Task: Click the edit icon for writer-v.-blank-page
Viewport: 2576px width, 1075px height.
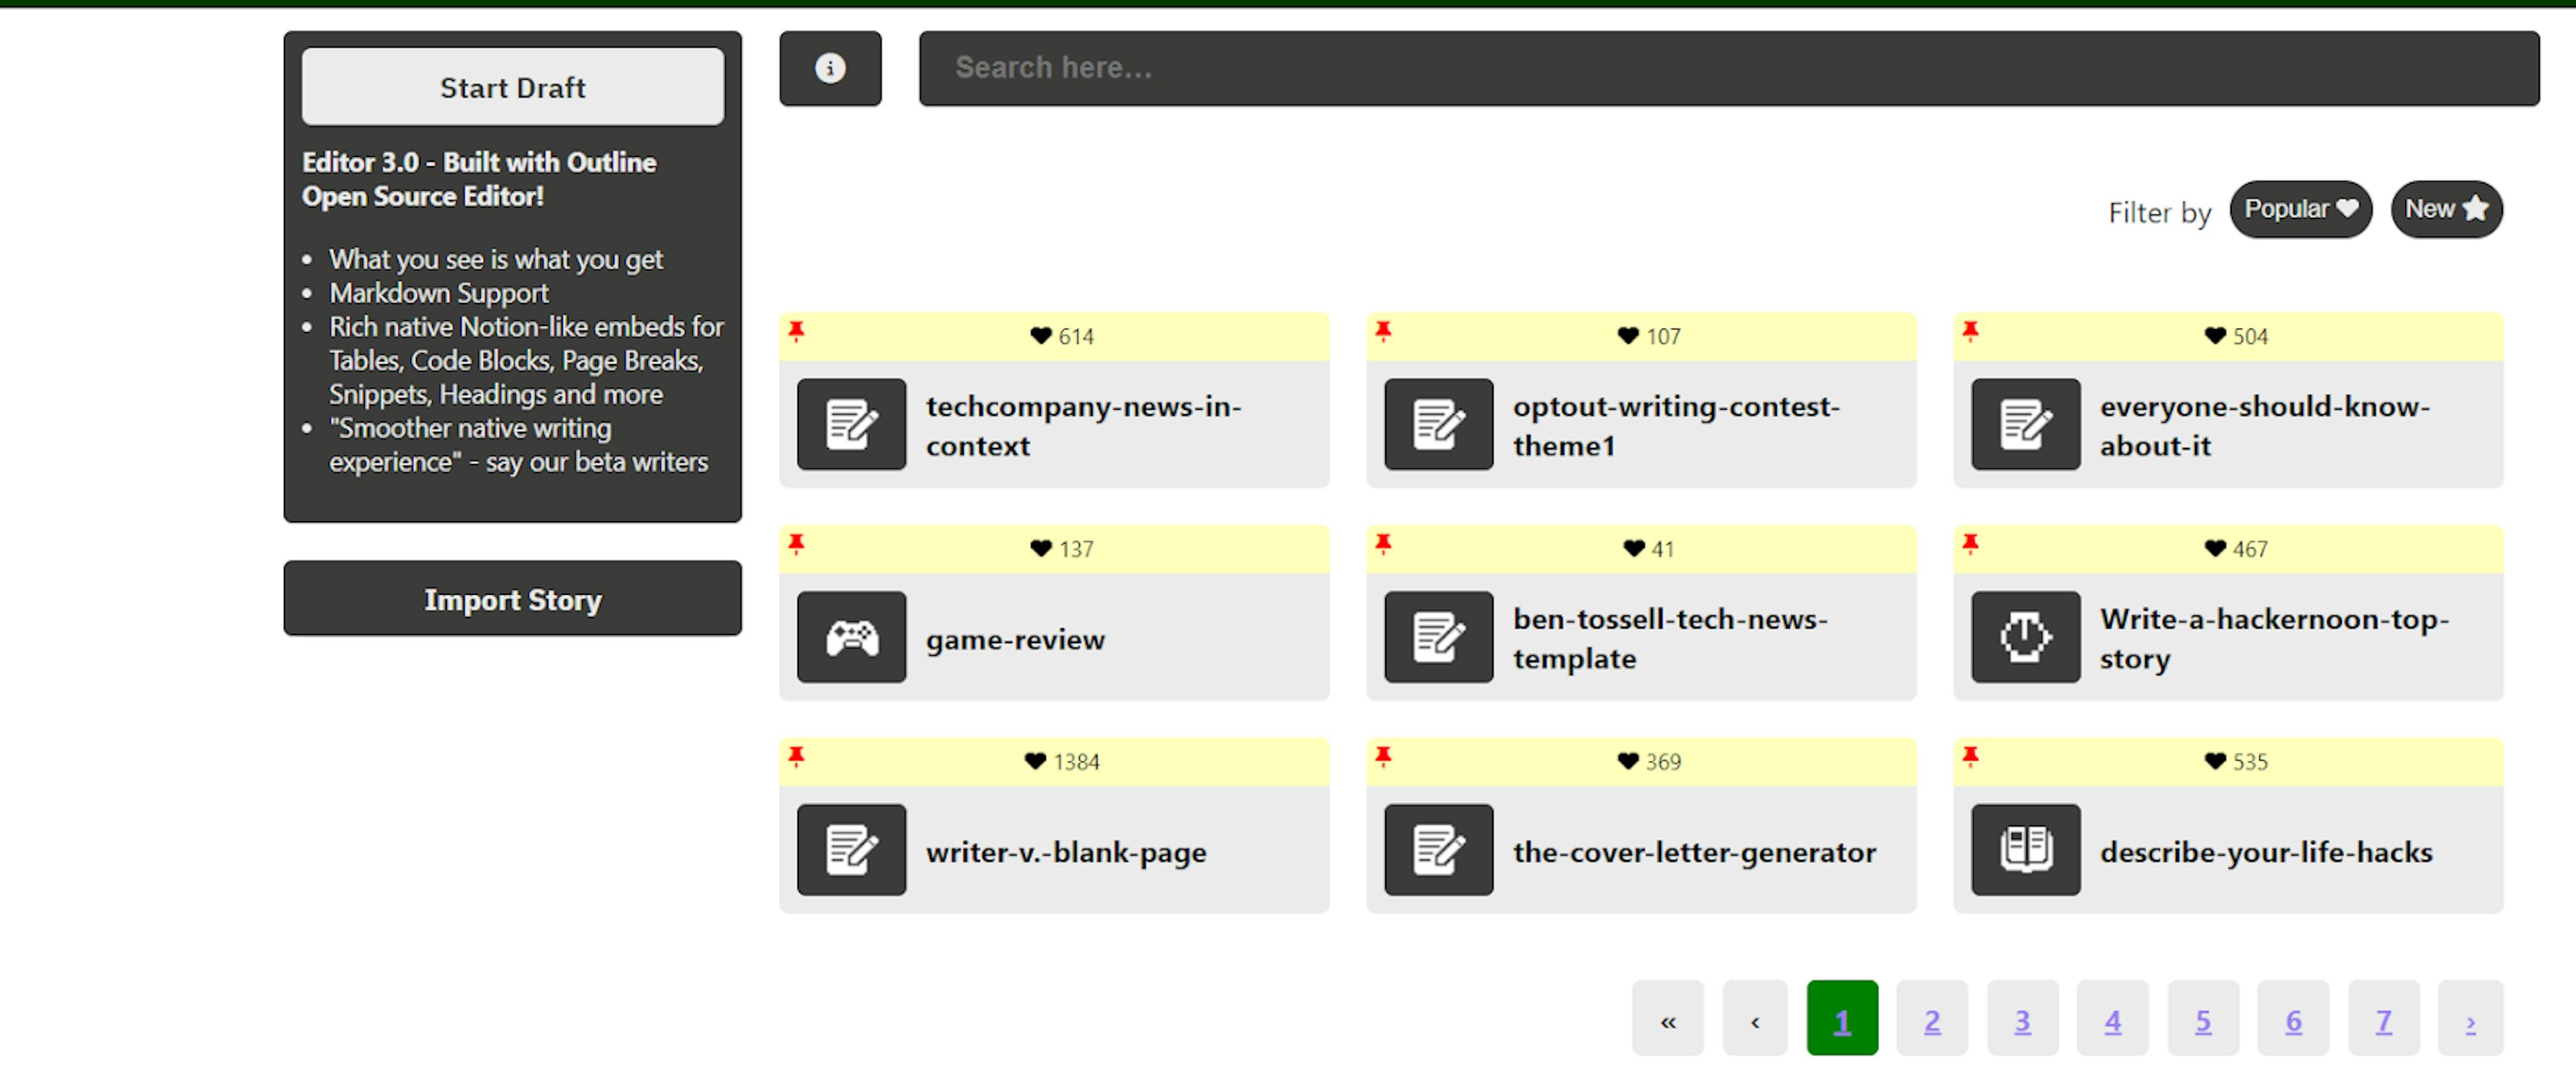Action: (851, 850)
